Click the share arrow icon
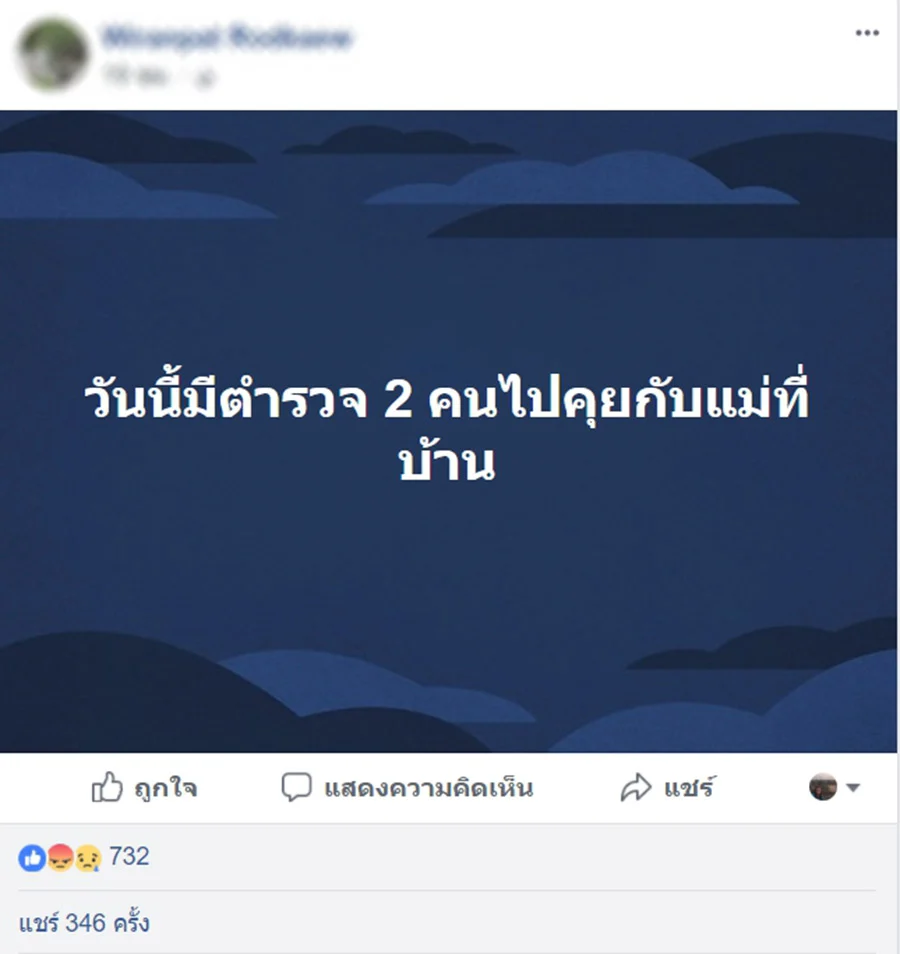This screenshot has width=900, height=954. coord(636,787)
